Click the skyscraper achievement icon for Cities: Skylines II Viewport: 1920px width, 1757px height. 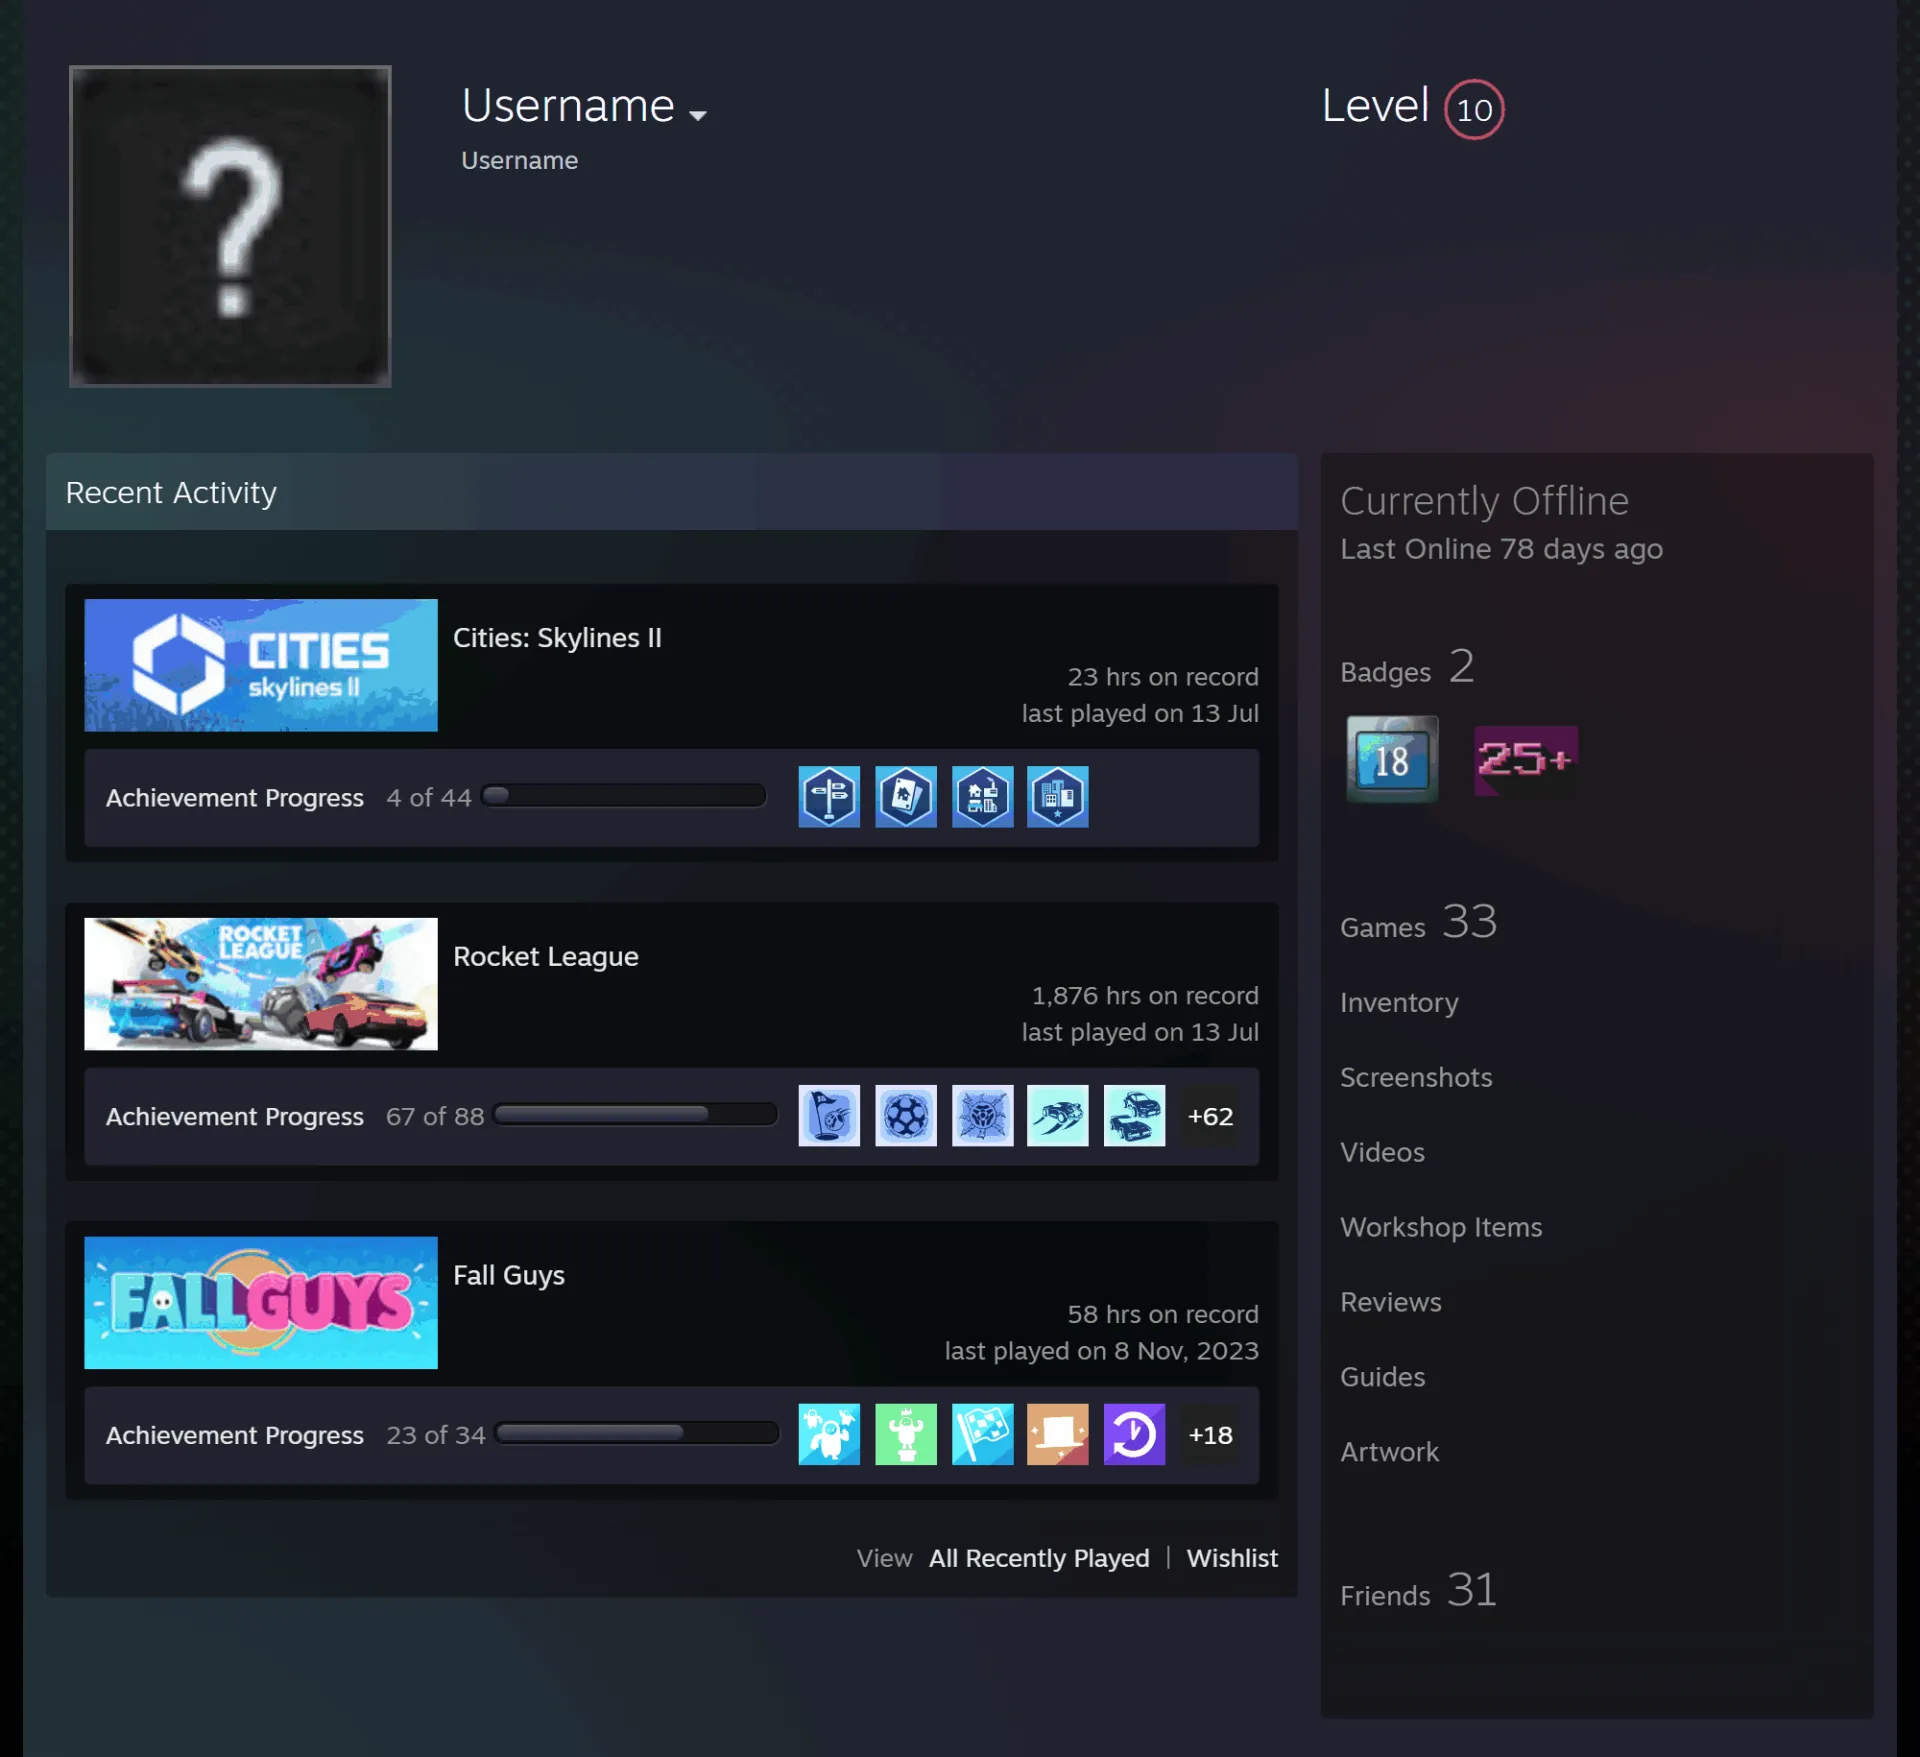point(1058,797)
